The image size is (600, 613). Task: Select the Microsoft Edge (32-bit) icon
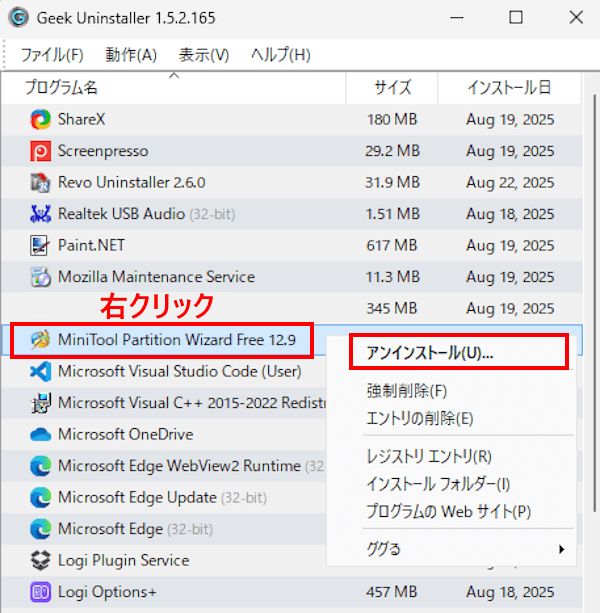tap(41, 529)
